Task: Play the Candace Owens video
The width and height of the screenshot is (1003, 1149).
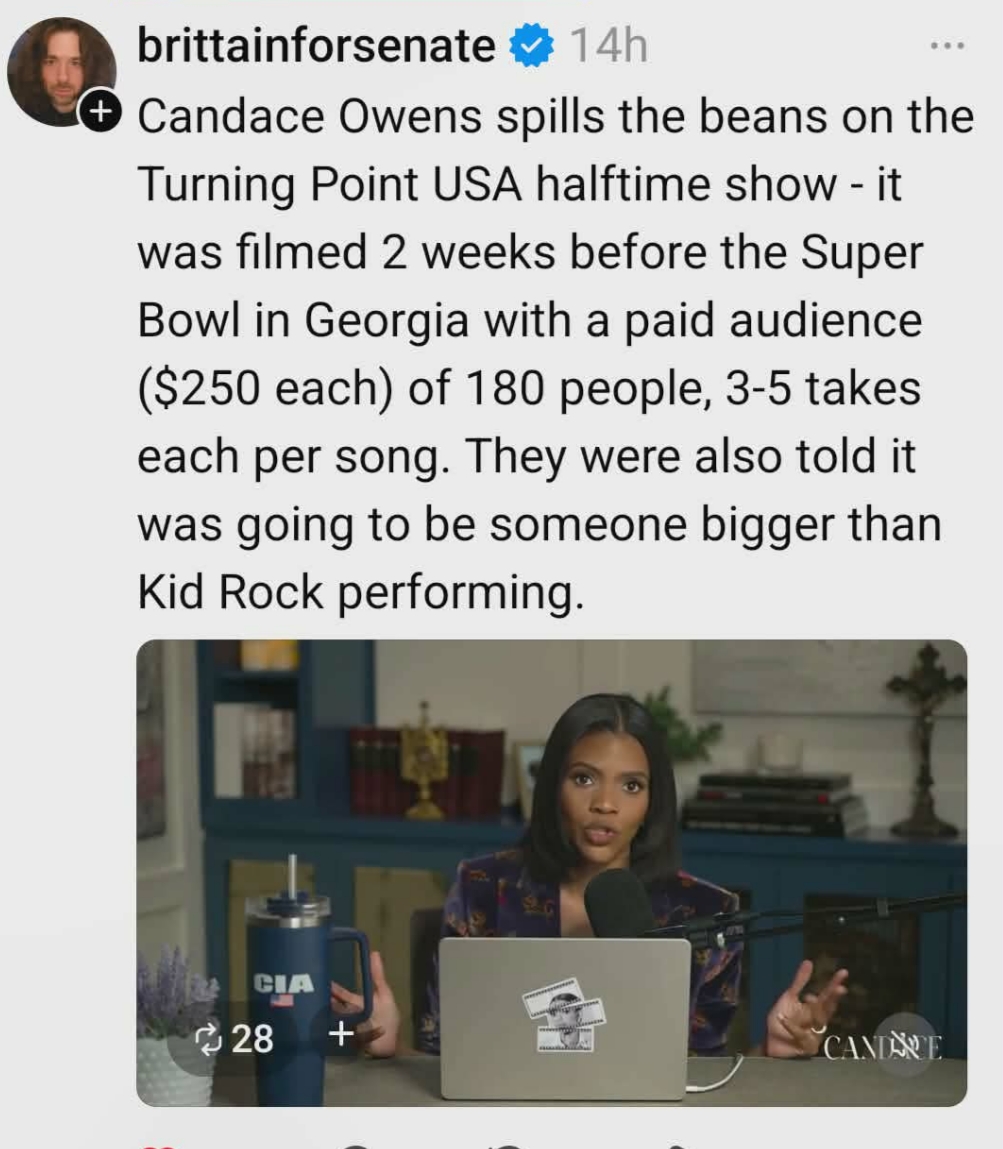Action: pos(552,873)
